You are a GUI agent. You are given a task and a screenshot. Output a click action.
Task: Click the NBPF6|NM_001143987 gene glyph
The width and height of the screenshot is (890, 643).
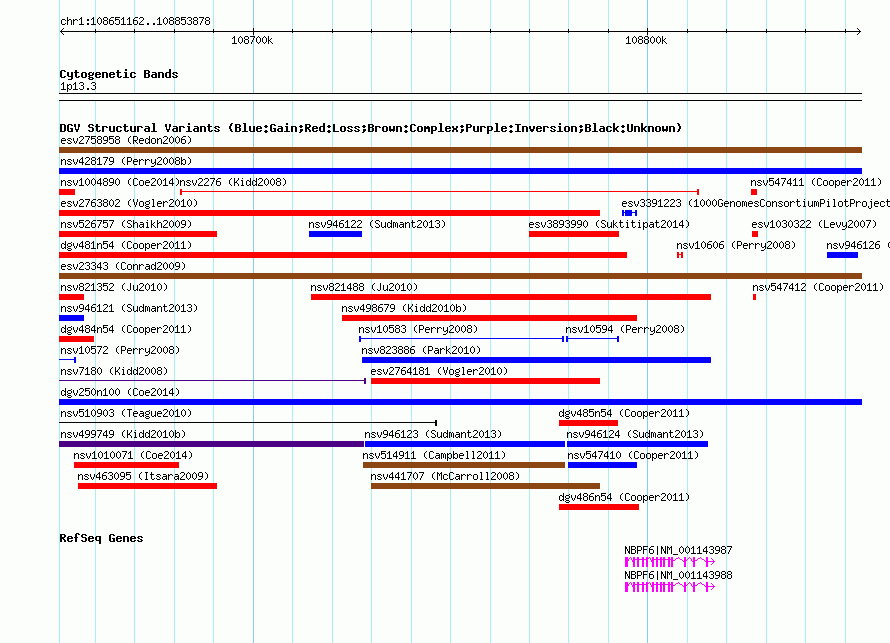[x=670, y=562]
